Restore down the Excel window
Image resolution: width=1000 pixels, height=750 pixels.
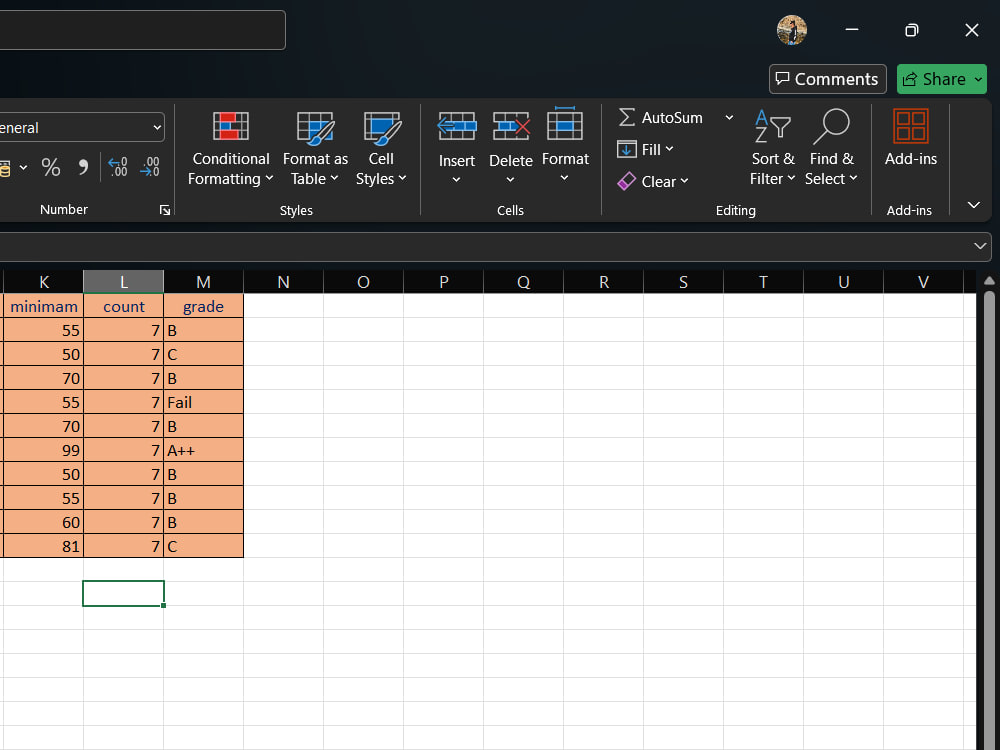click(x=911, y=30)
